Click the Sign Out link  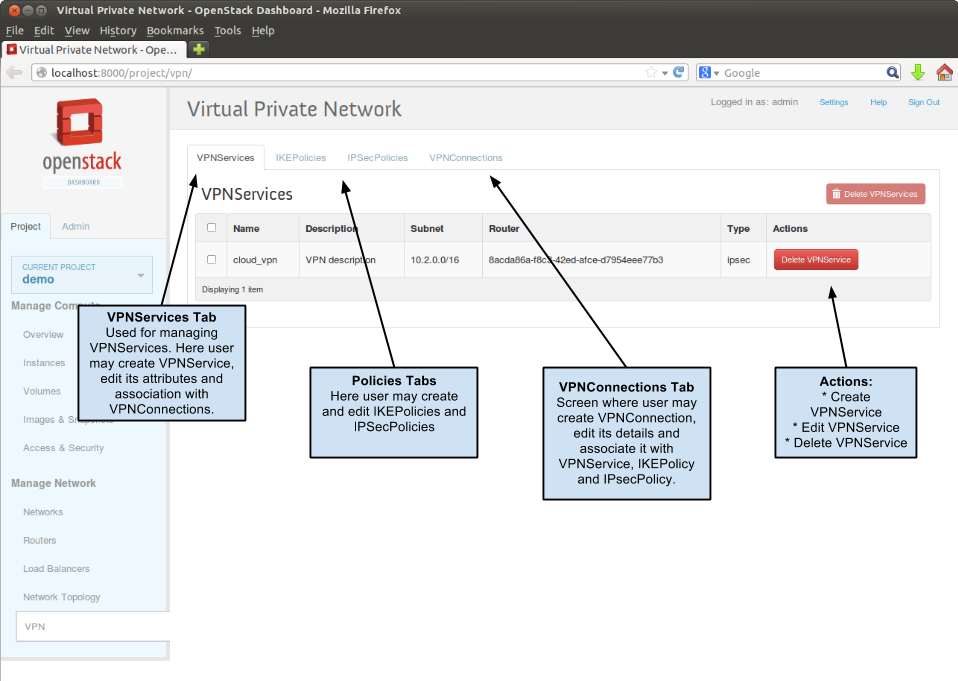(x=923, y=102)
